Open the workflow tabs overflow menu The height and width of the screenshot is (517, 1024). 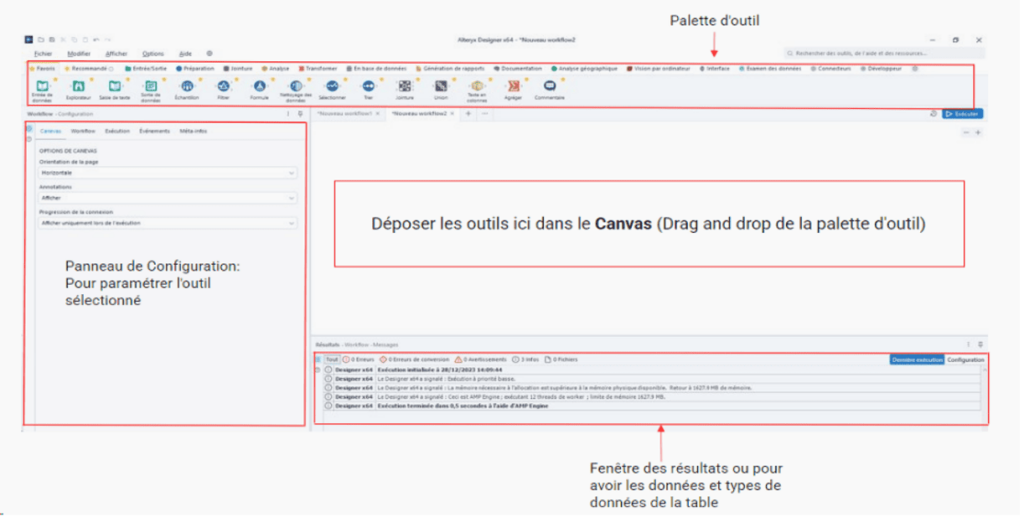pos(485,114)
